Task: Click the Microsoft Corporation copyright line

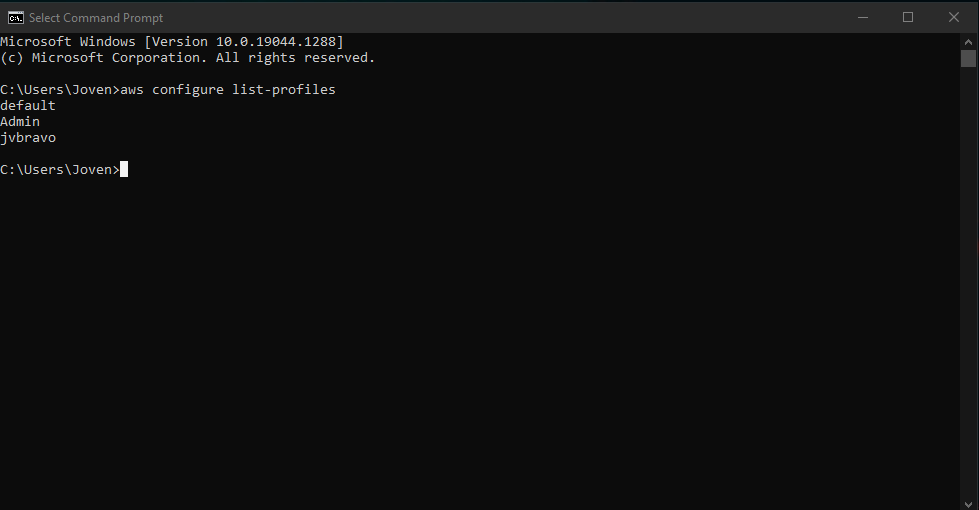Action: click(188, 57)
